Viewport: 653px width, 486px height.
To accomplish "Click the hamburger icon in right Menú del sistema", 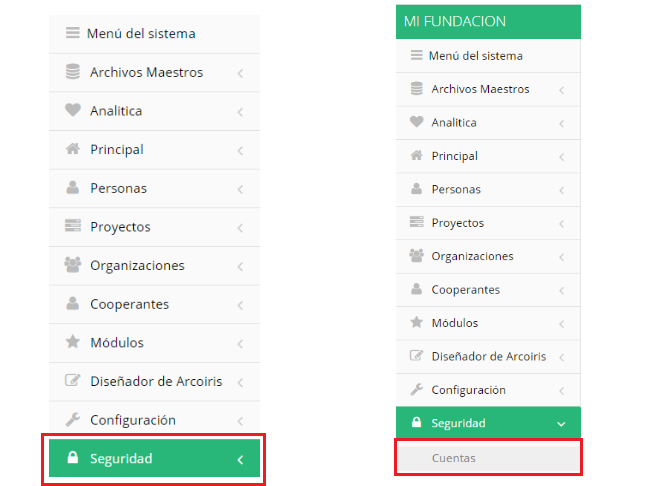I will [416, 55].
